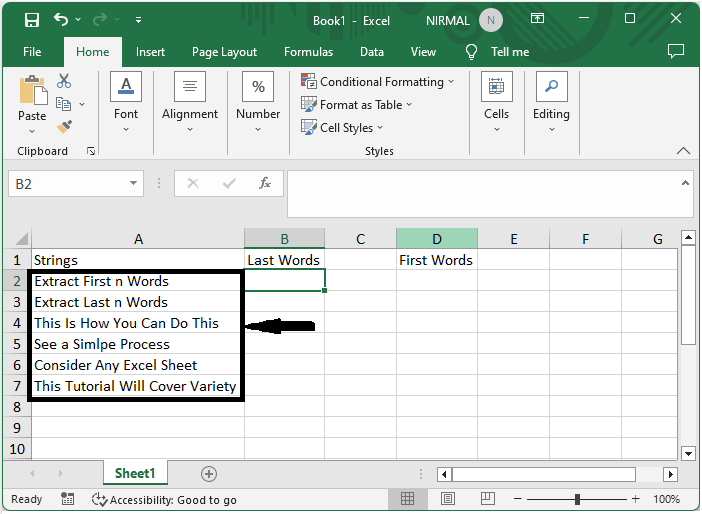
Task: Click the Copy icon
Action: coord(63,104)
